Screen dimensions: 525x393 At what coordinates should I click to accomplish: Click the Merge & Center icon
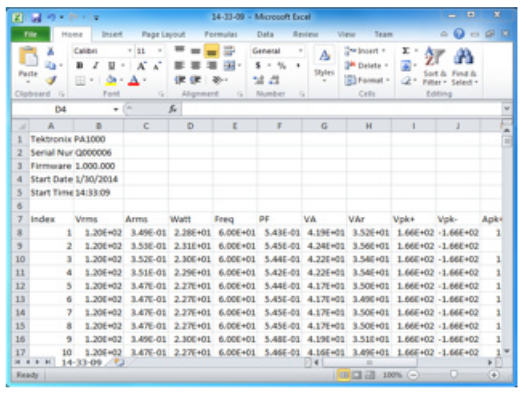pyautogui.click(x=230, y=66)
